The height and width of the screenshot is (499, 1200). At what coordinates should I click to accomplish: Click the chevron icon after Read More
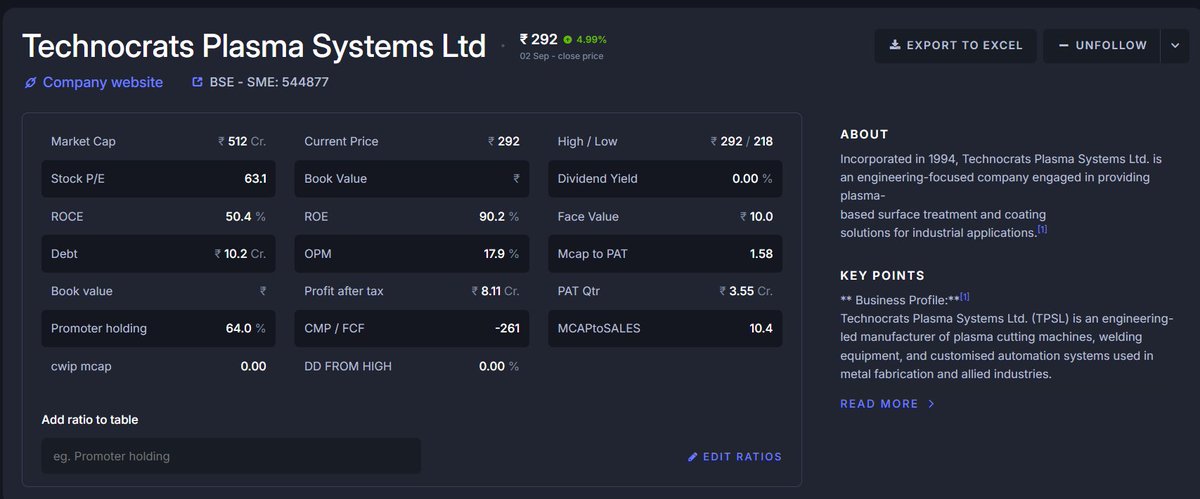point(931,404)
